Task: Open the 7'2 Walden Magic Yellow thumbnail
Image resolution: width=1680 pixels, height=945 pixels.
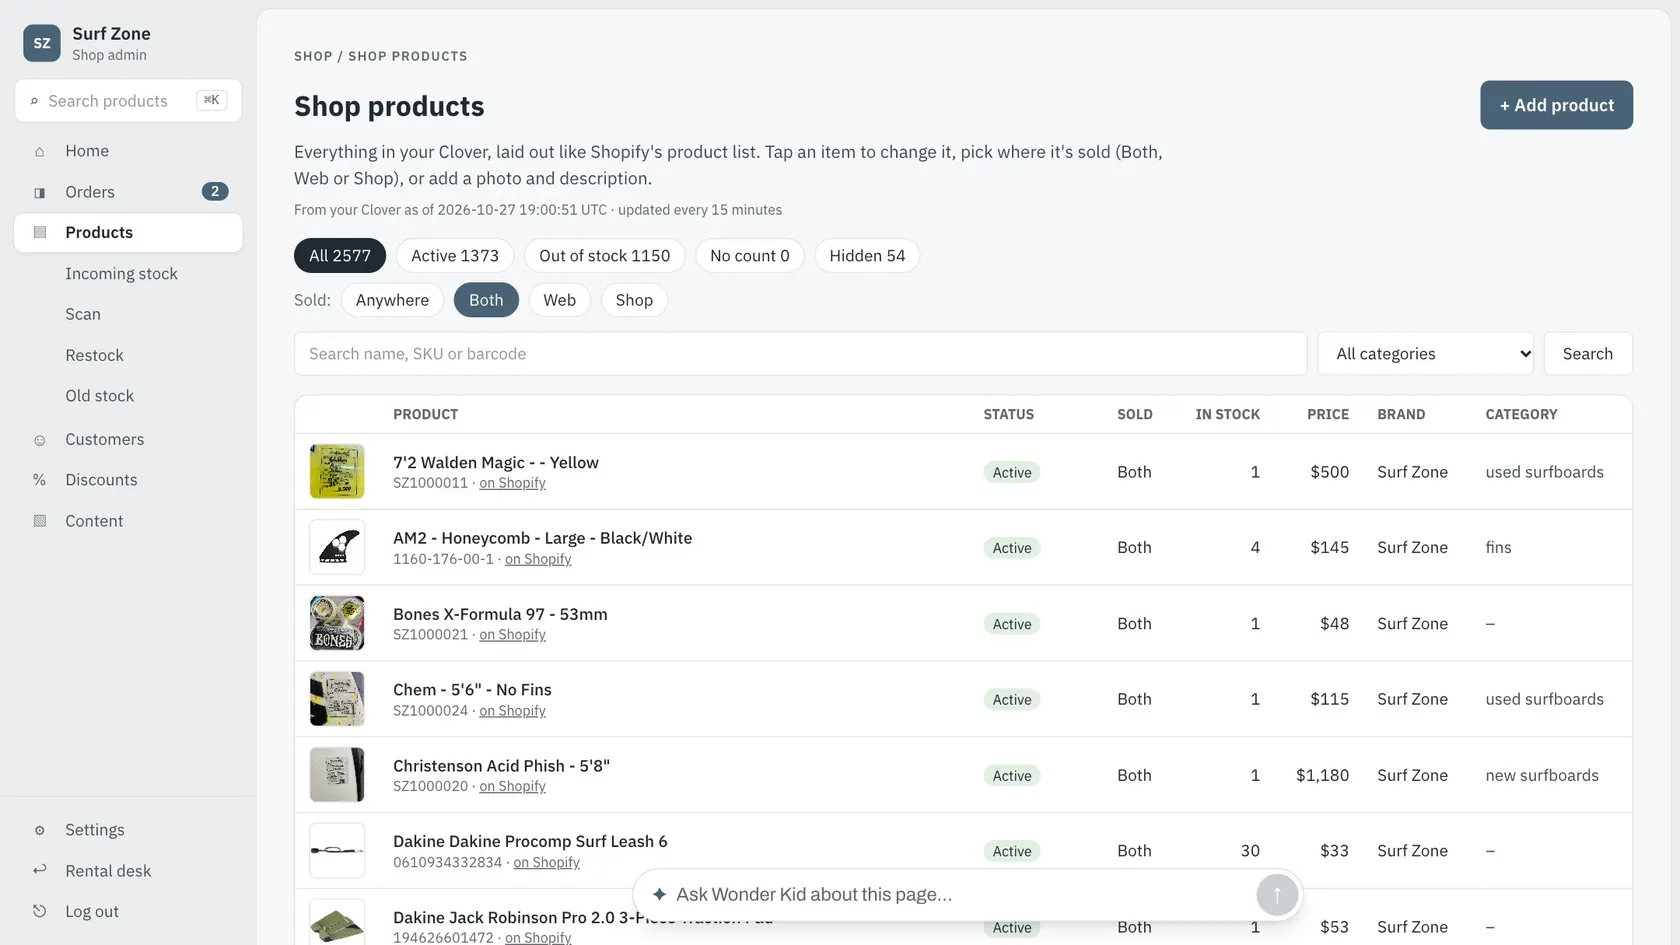Action: [x=337, y=471]
